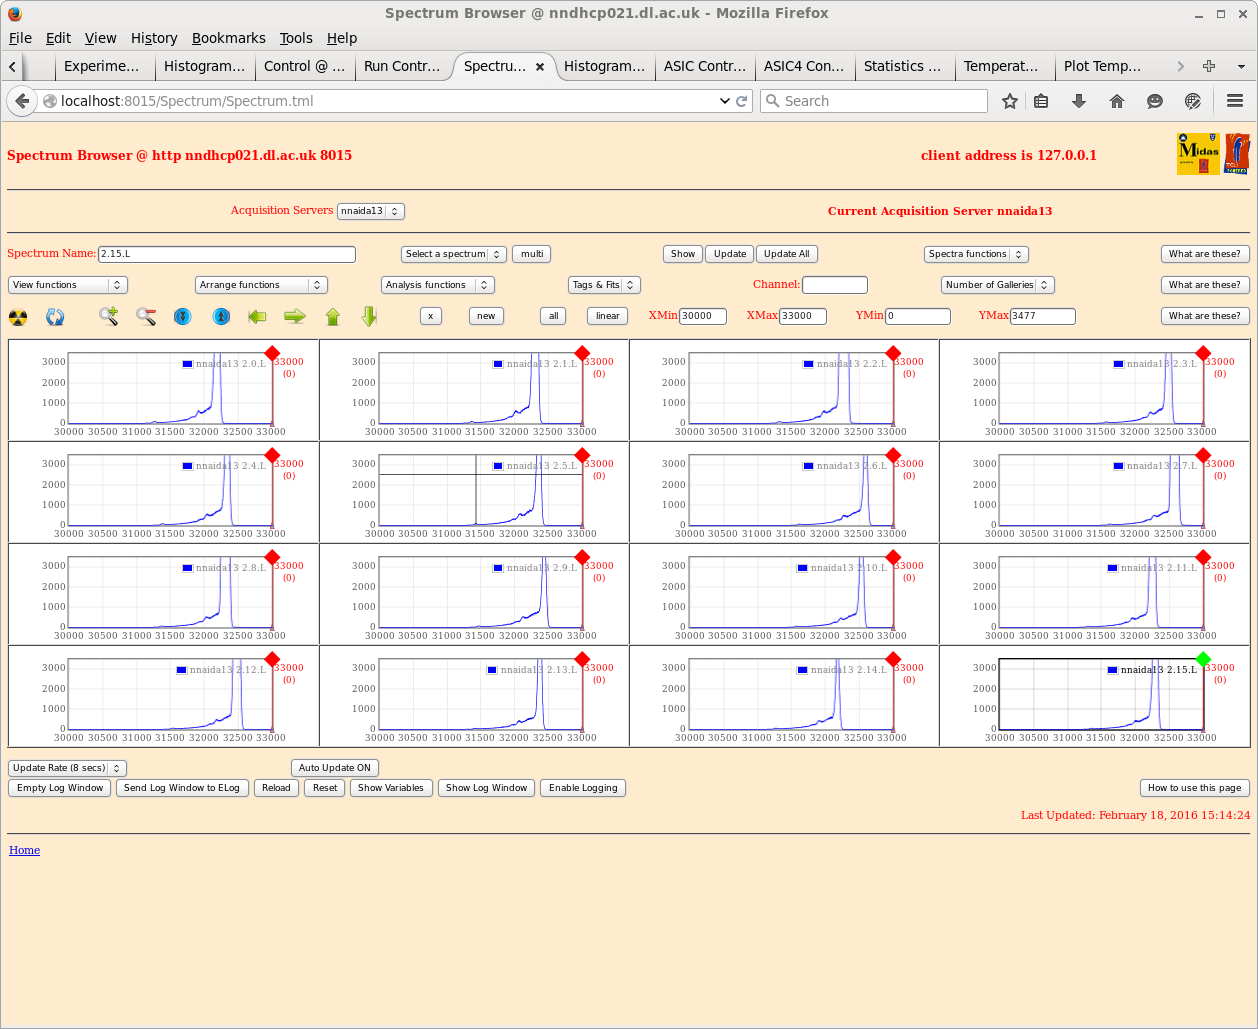Open the Number of Galleries dropdown
The image size is (1258, 1029).
pyautogui.click(x=997, y=285)
